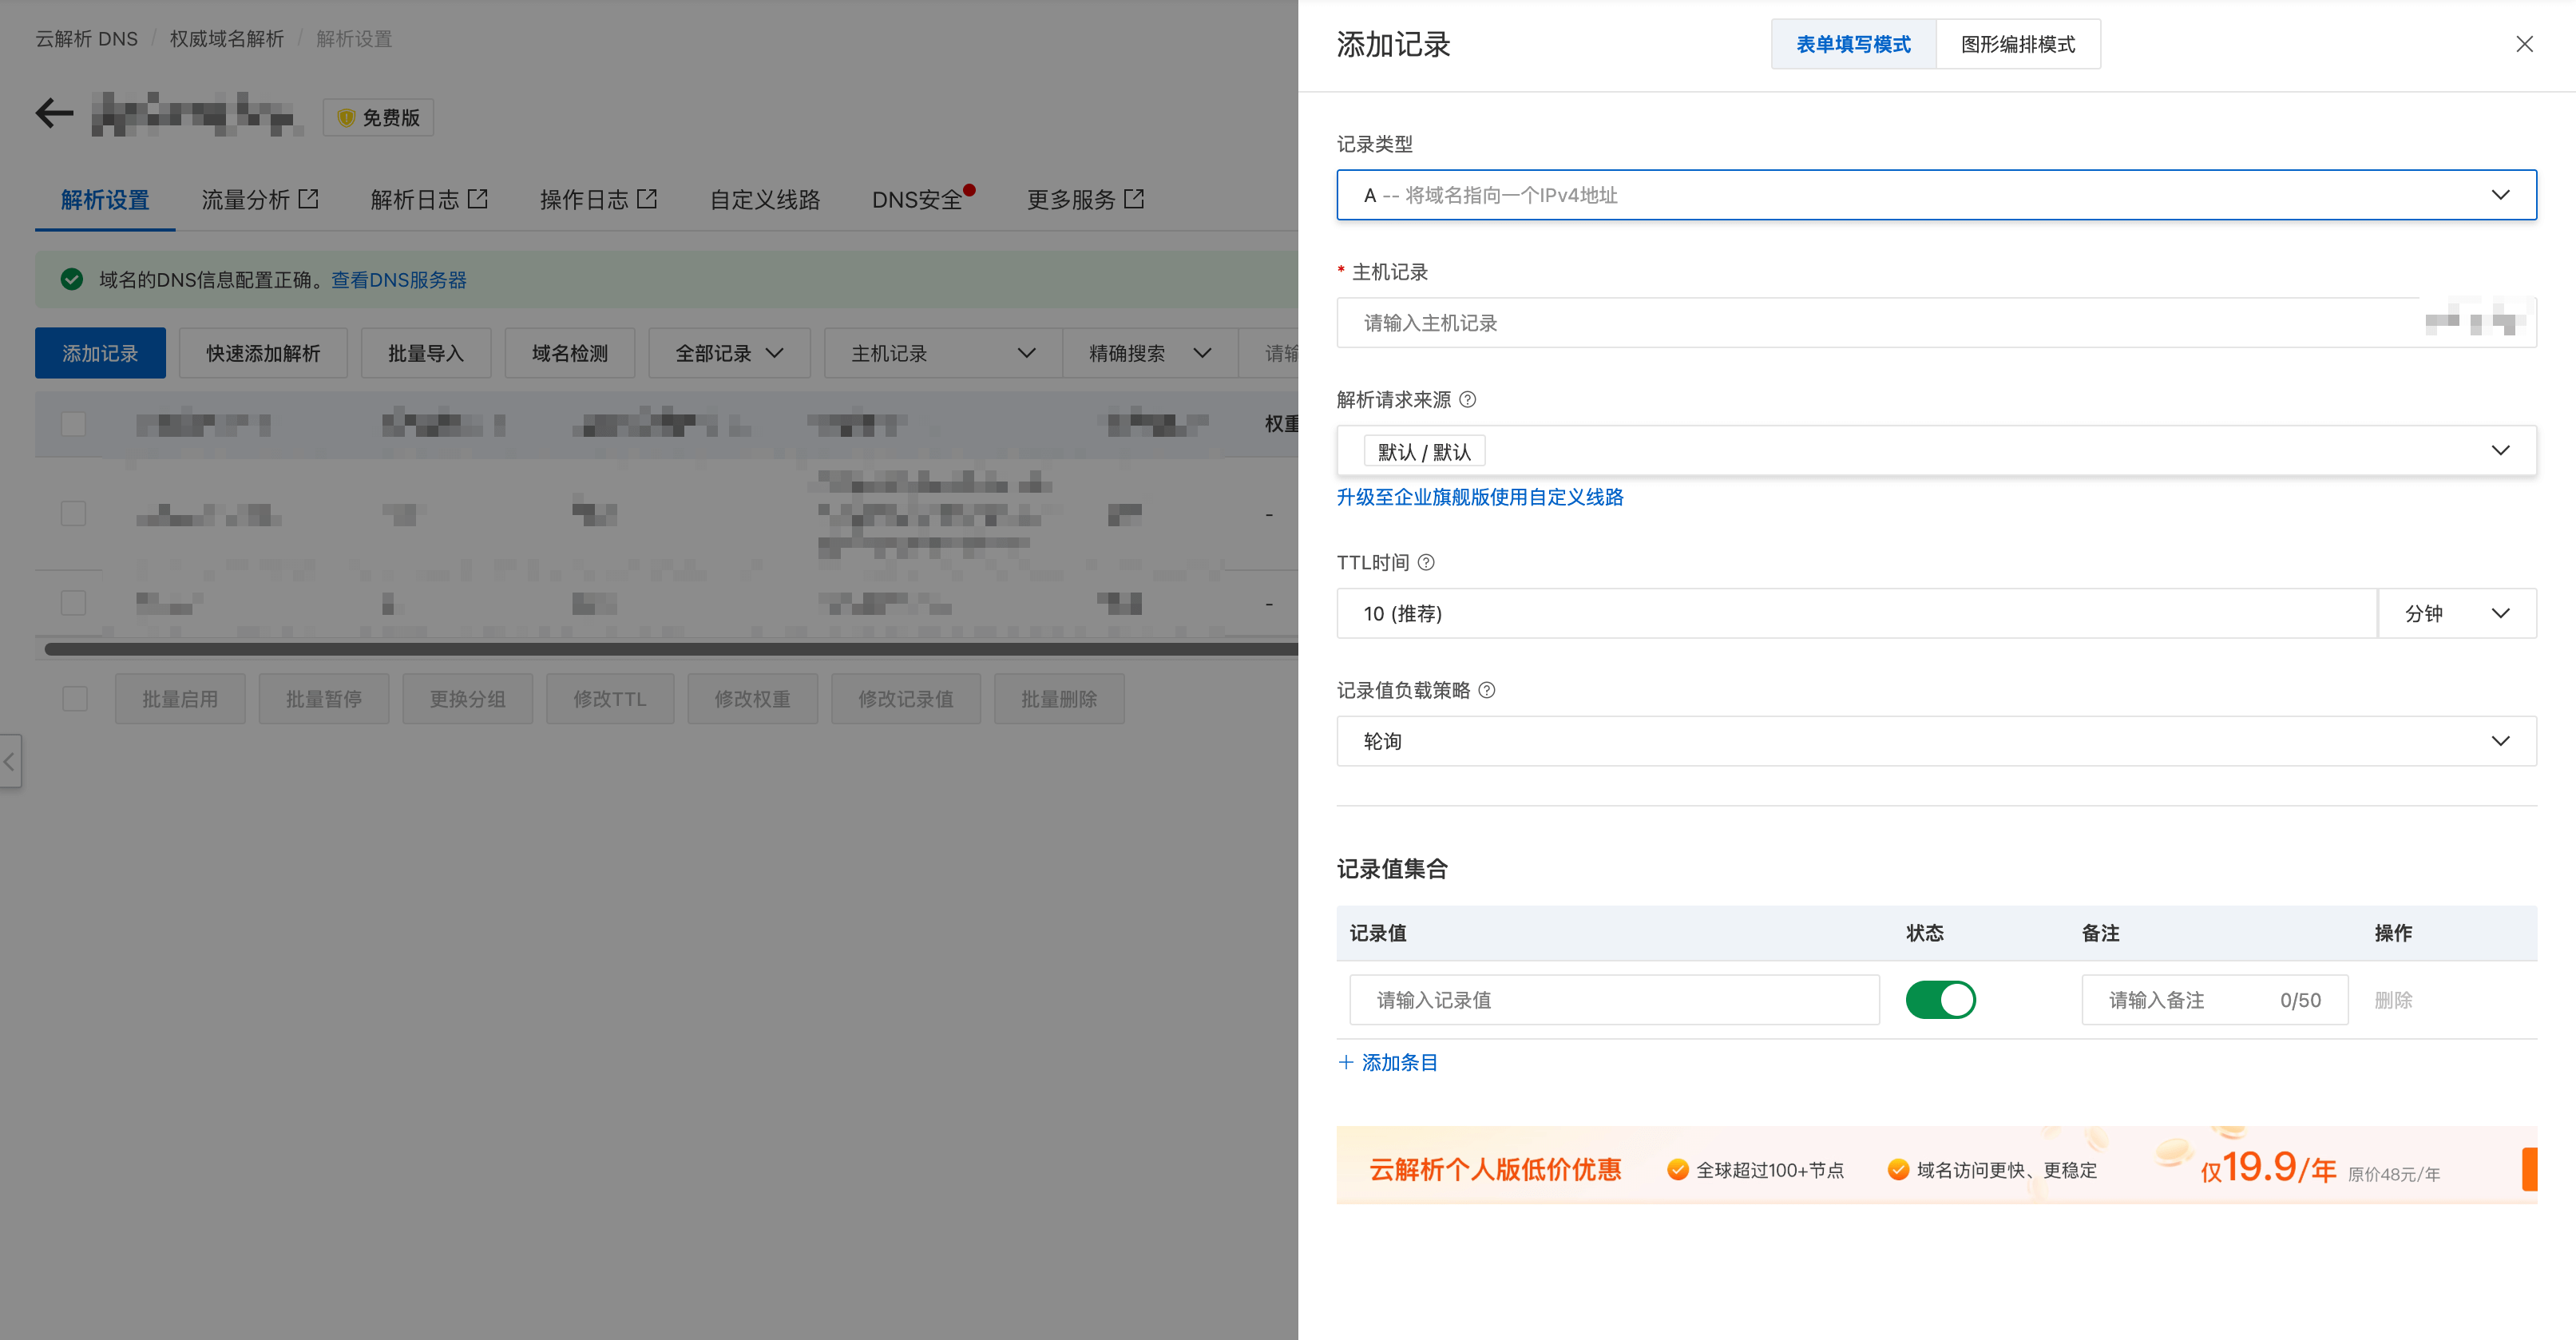Click the plus icon next to 添加条目
Image resolution: width=2576 pixels, height=1340 pixels.
point(1346,1062)
